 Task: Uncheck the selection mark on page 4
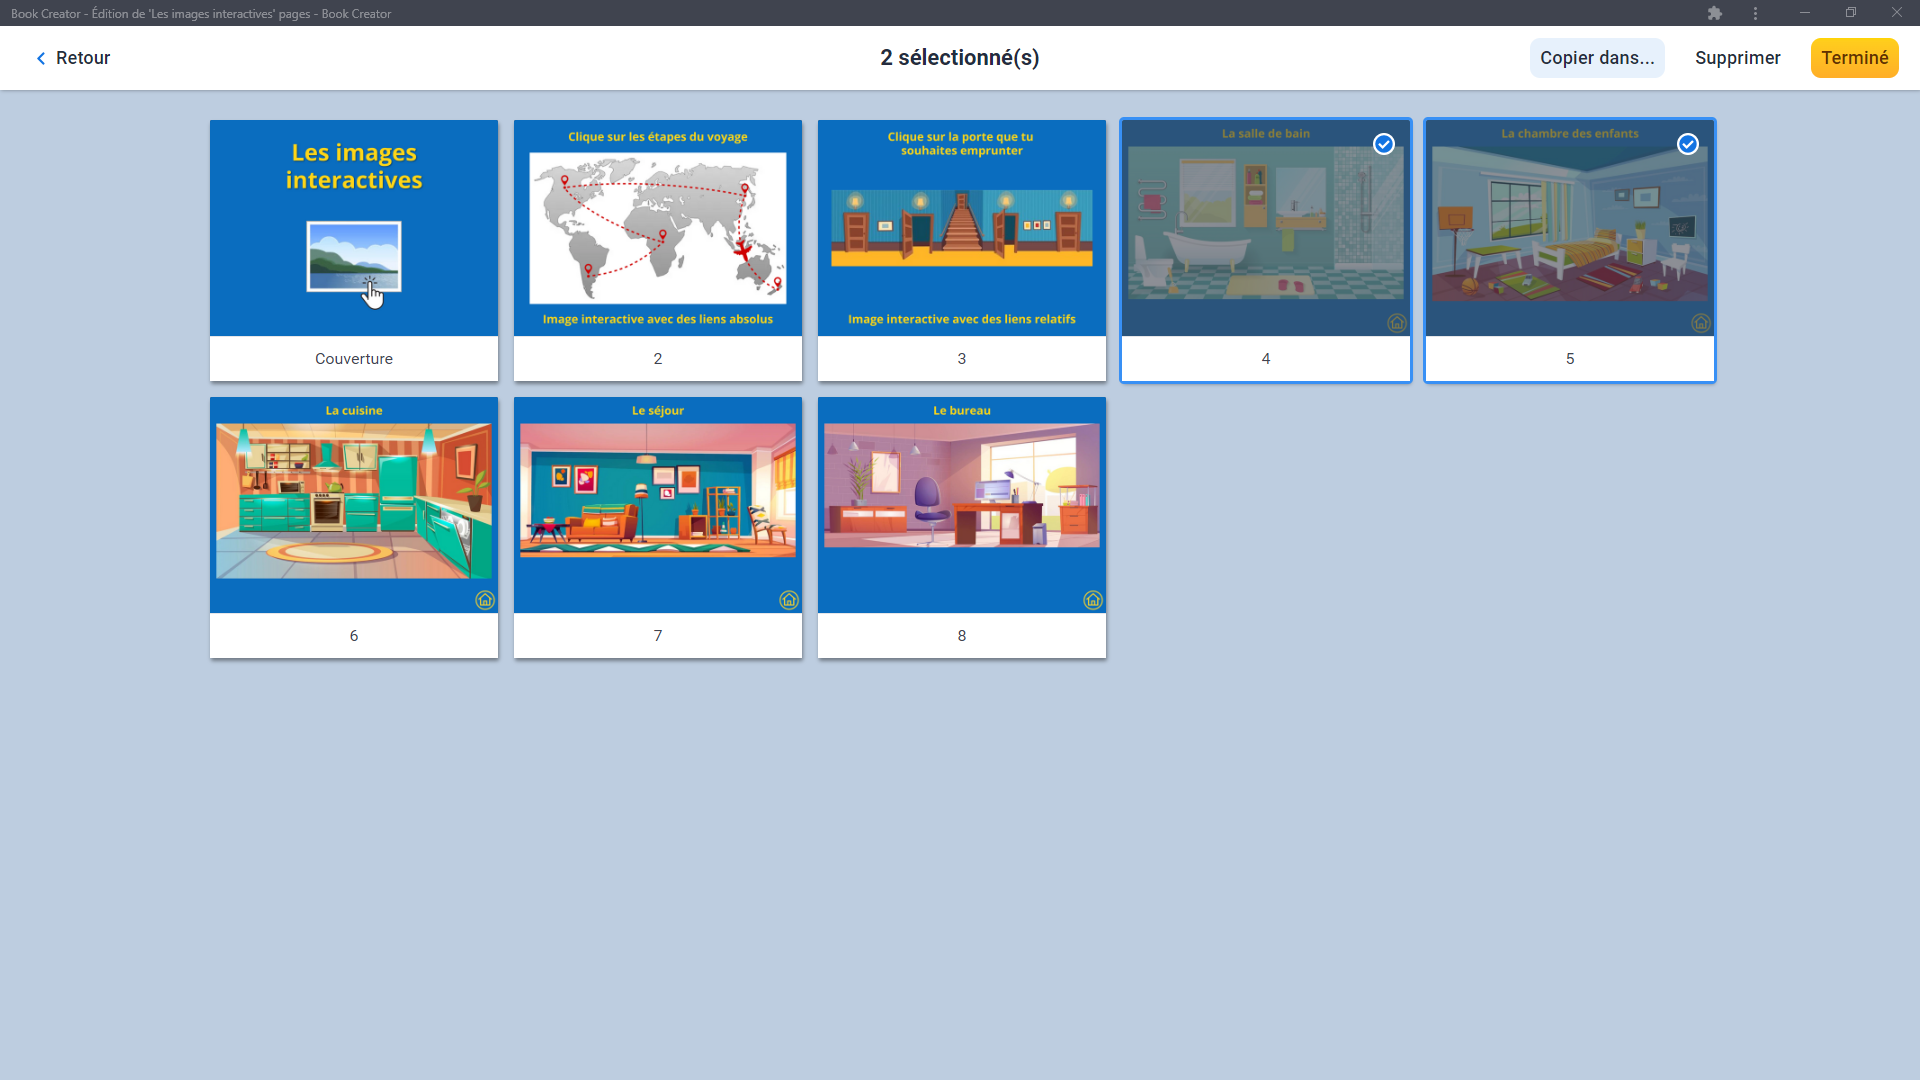tap(1384, 144)
